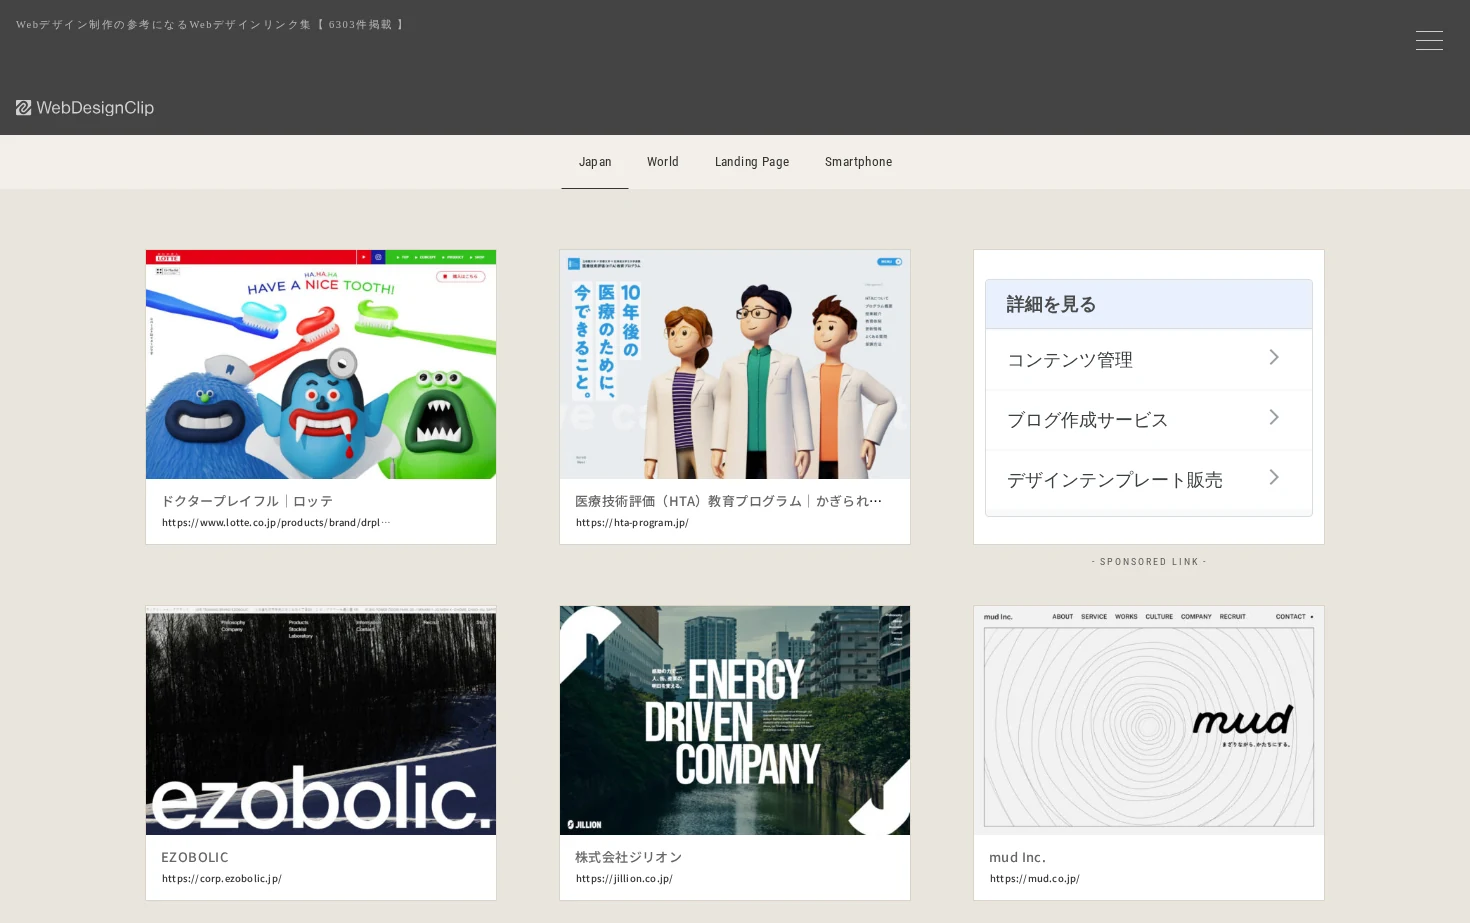Click the 株式会社ジリオン title link

click(x=629, y=857)
